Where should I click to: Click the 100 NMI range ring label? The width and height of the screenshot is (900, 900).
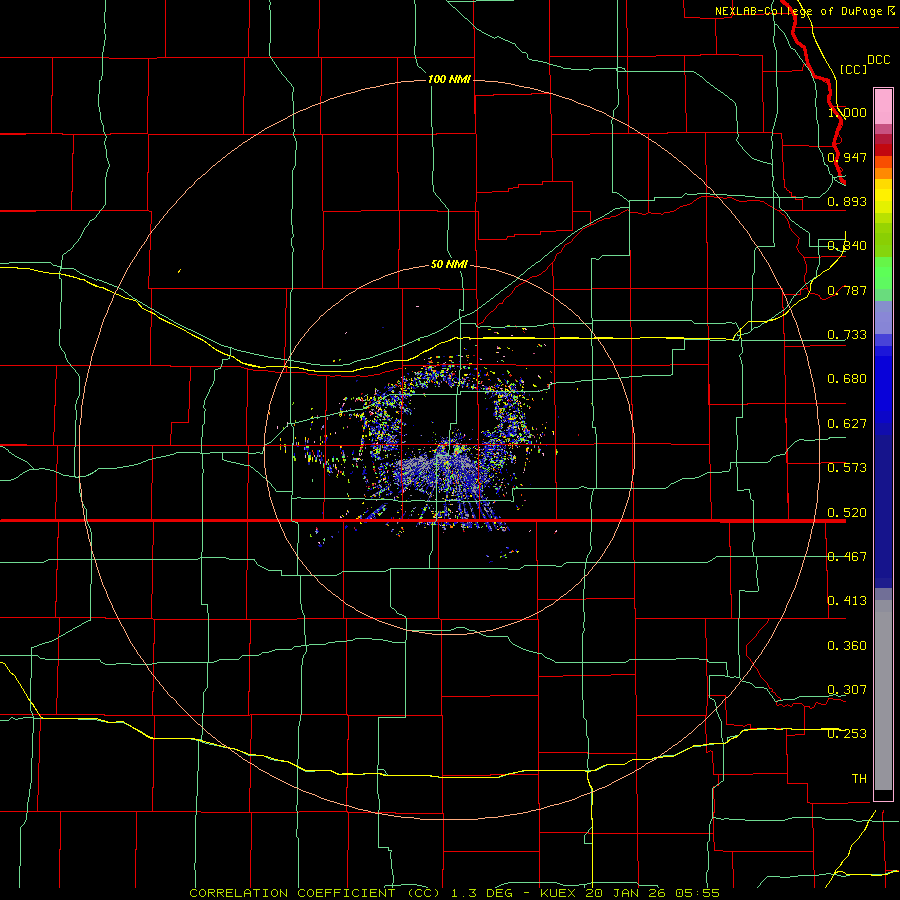click(x=449, y=79)
